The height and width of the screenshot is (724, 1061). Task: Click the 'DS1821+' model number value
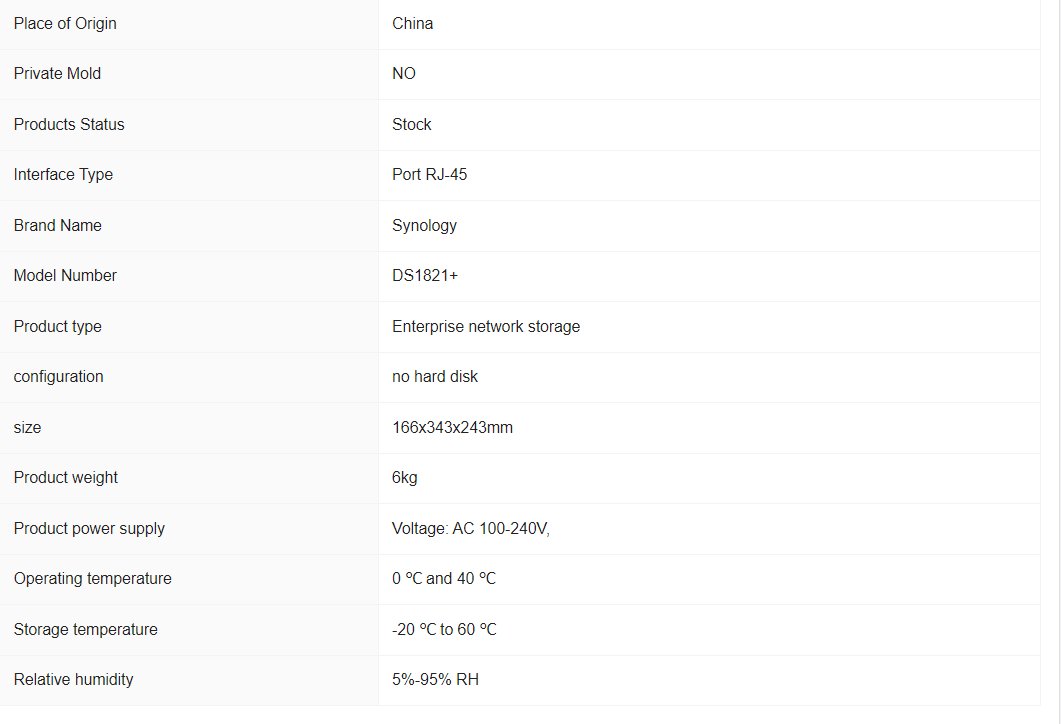[424, 275]
